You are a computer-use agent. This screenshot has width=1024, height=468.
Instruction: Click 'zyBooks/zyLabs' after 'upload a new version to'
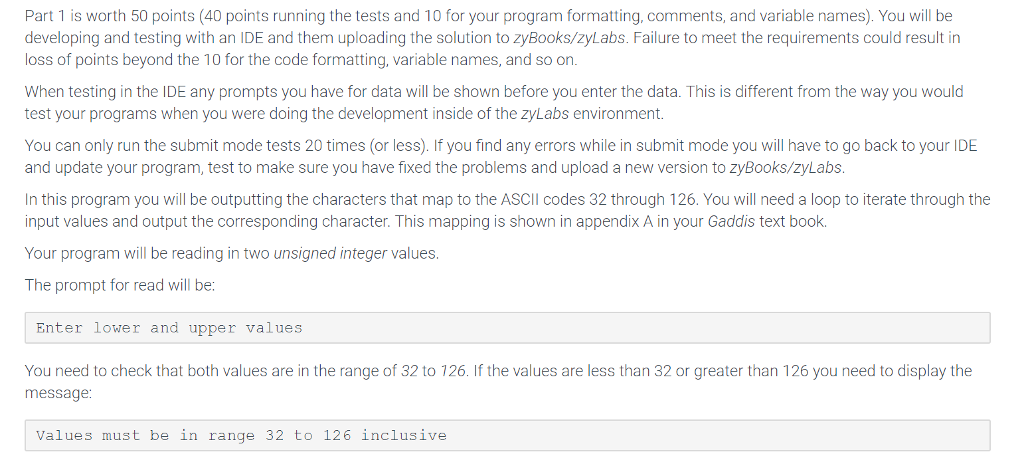coord(787,166)
